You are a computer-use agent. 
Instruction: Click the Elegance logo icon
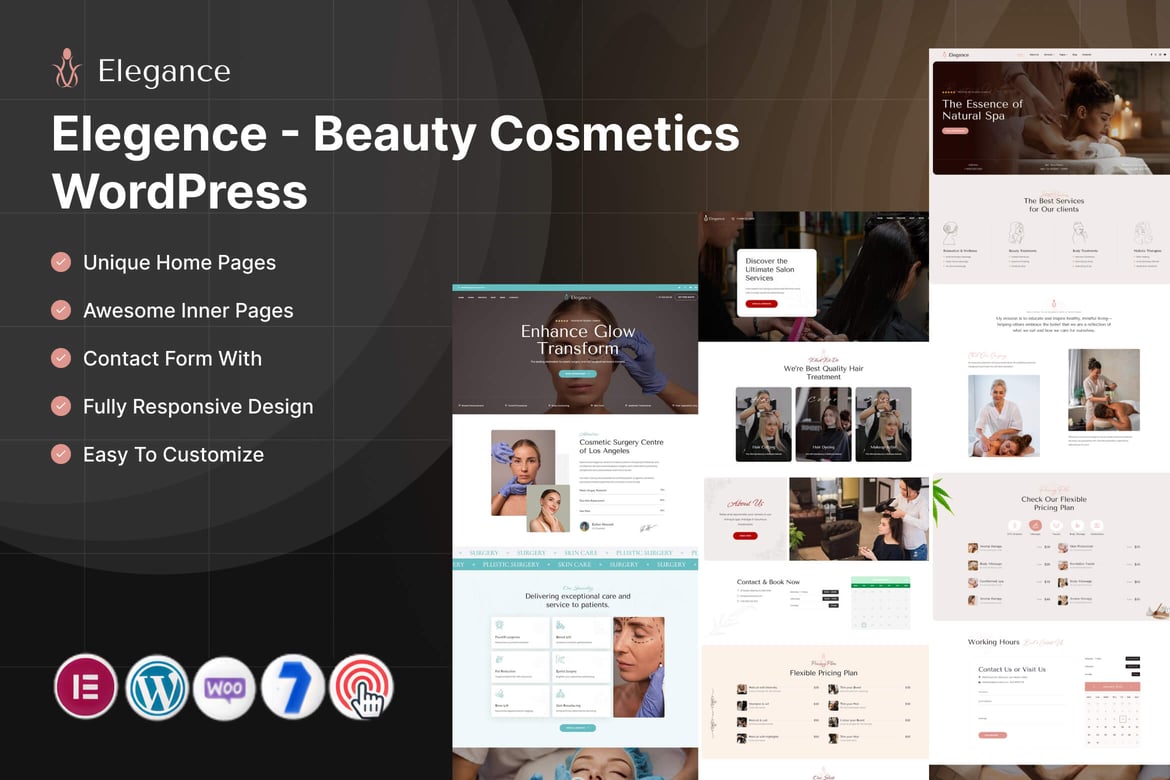pos(66,69)
